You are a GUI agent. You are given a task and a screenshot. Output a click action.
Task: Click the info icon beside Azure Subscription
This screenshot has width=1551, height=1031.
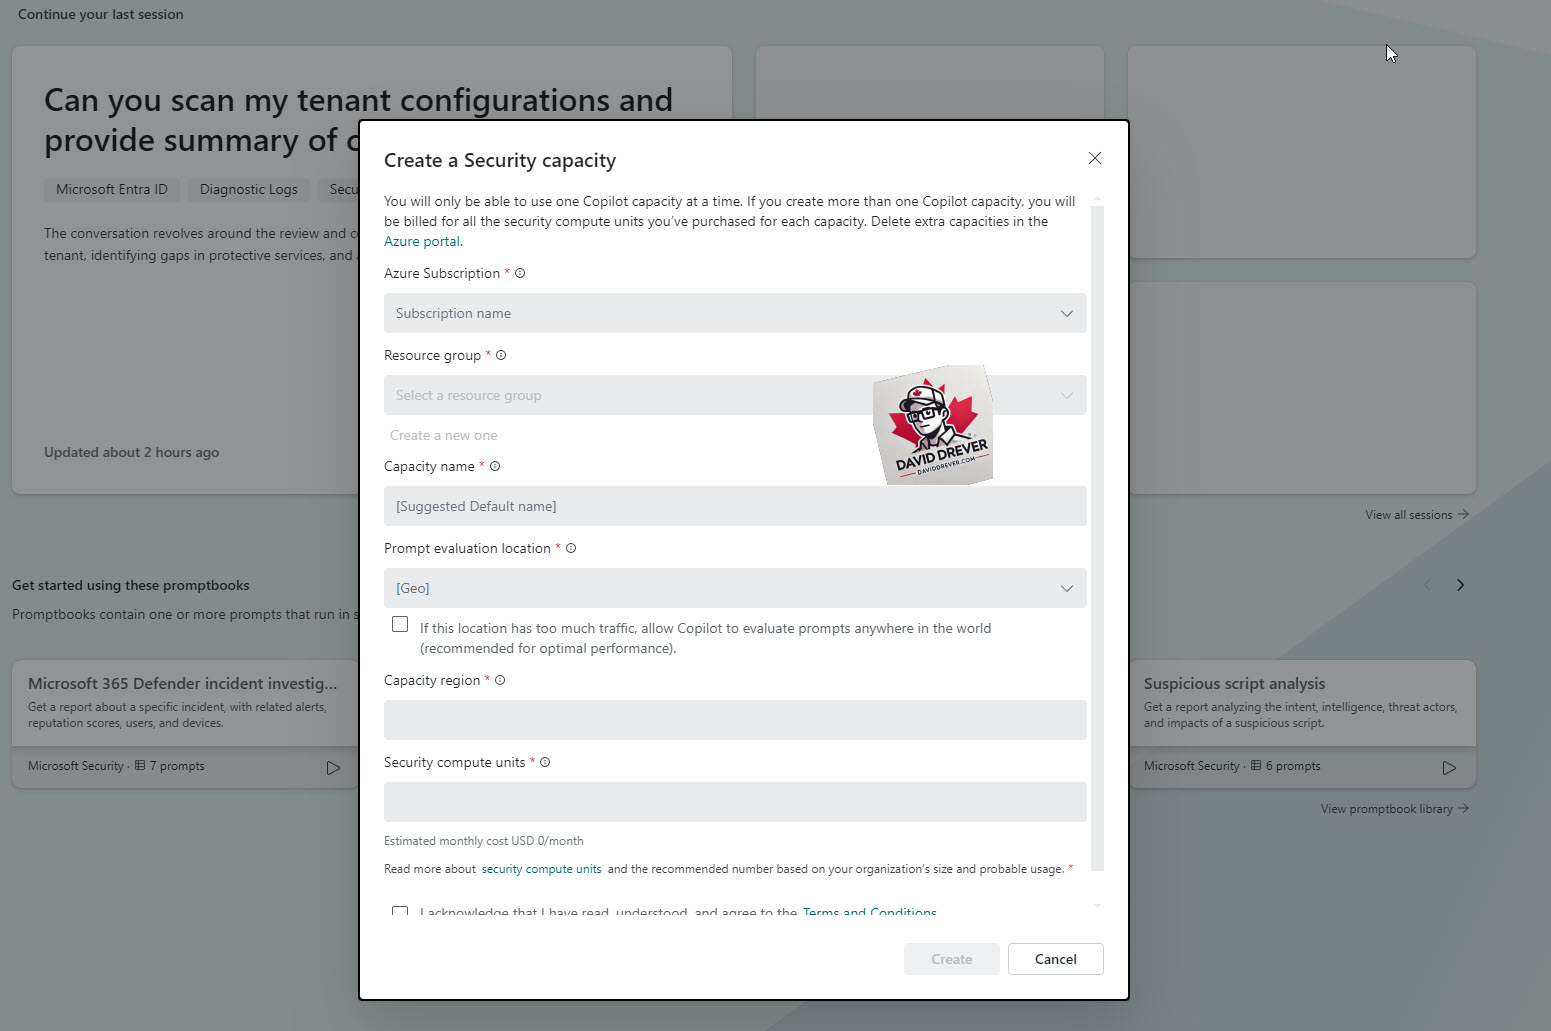(x=520, y=273)
